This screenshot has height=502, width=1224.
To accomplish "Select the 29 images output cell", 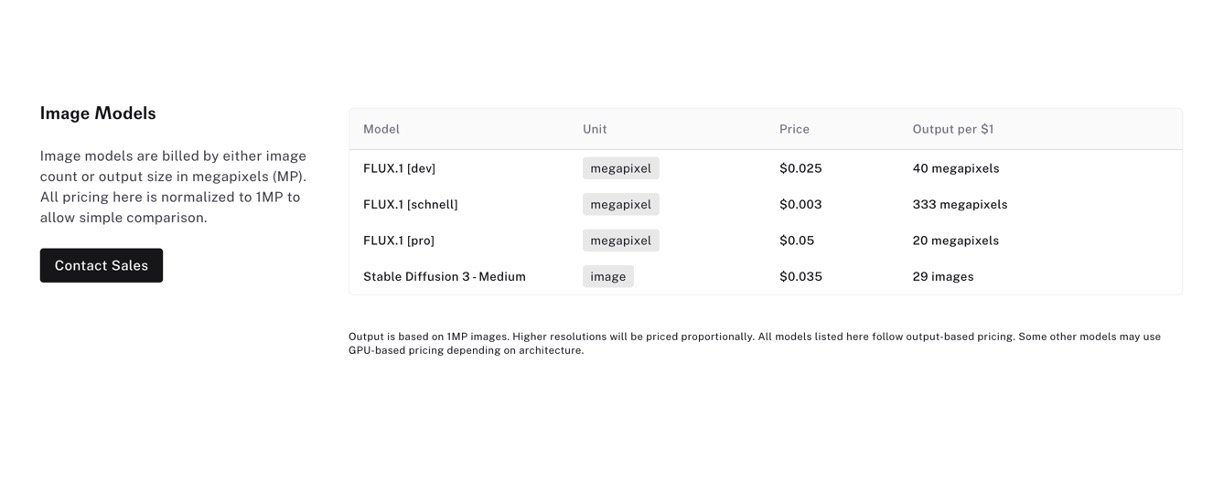I will tap(942, 276).
